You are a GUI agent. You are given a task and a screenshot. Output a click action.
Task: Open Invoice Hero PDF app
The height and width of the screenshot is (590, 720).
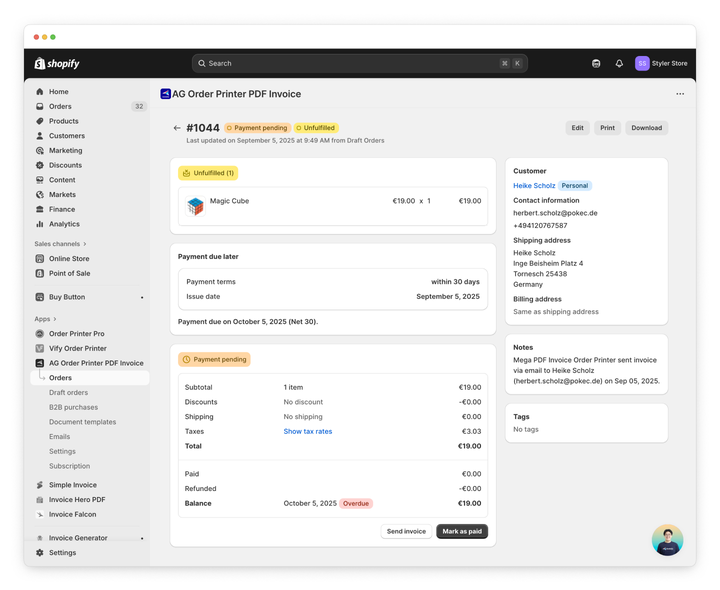tap(77, 500)
